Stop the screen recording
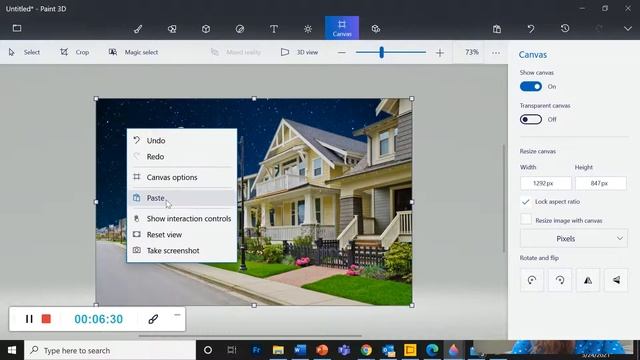Image resolution: width=640 pixels, height=360 pixels. click(x=46, y=319)
